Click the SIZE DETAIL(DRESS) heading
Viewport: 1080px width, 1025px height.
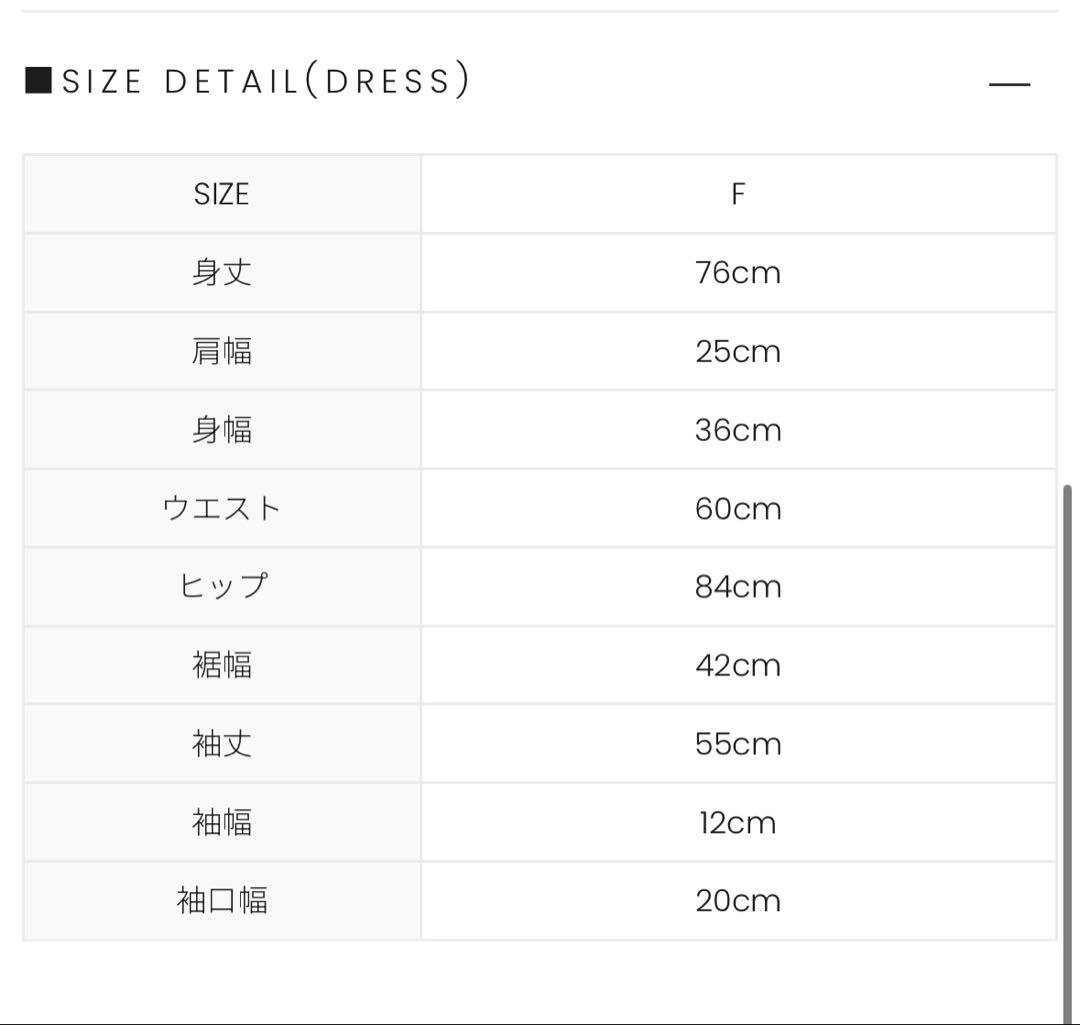pyautogui.click(x=265, y=81)
